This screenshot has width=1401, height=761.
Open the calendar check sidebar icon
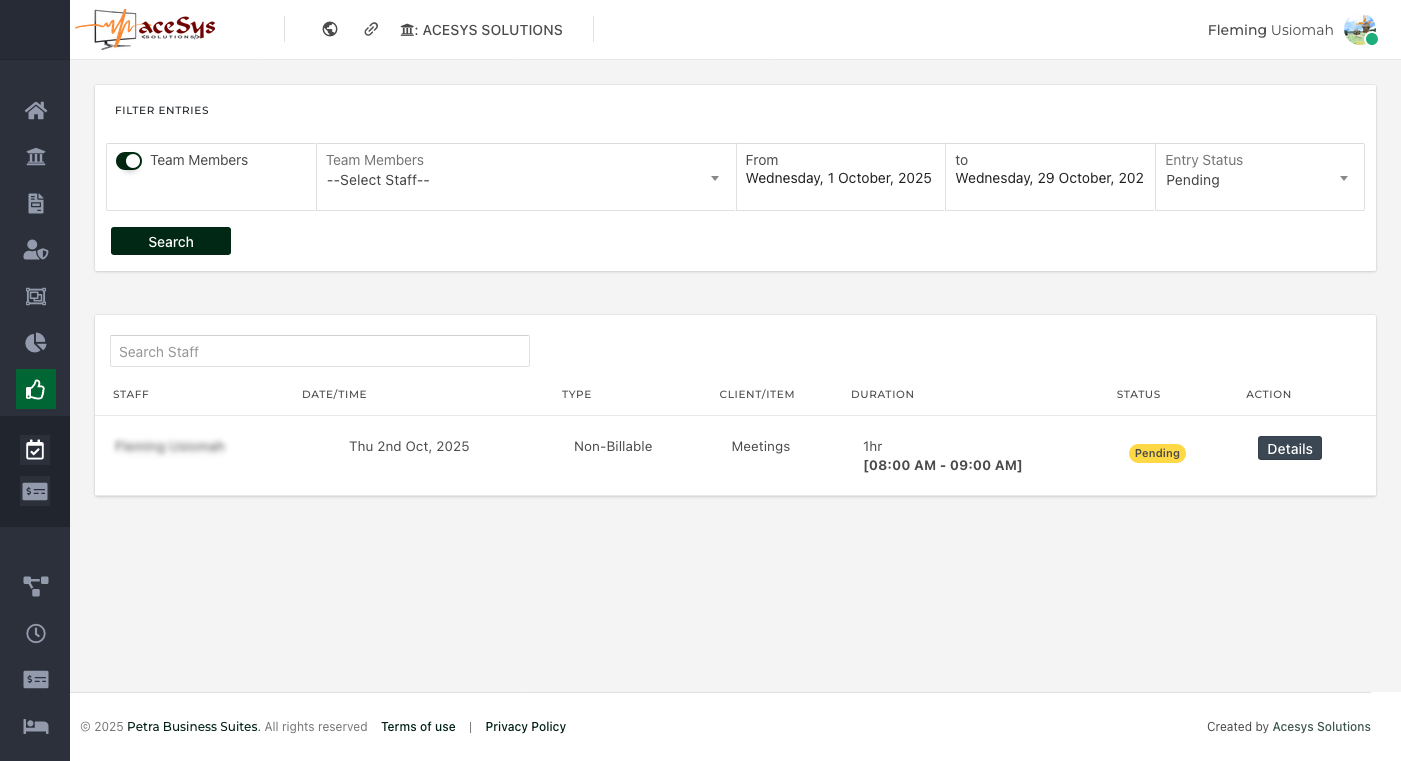(35, 450)
